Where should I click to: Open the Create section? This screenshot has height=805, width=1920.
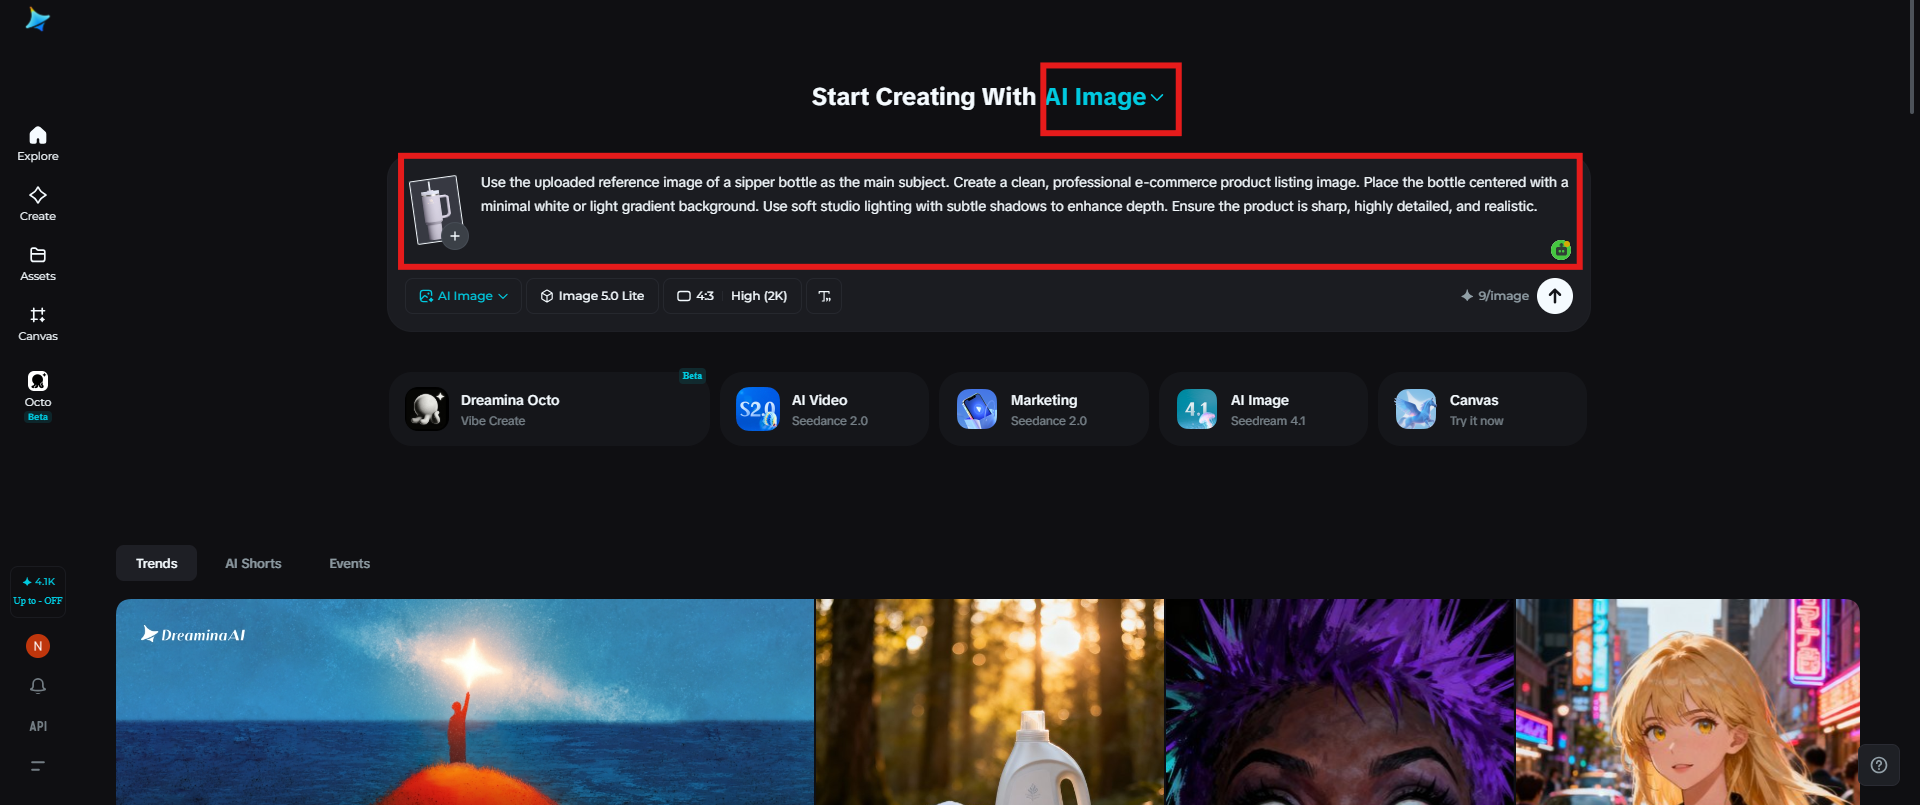point(38,203)
